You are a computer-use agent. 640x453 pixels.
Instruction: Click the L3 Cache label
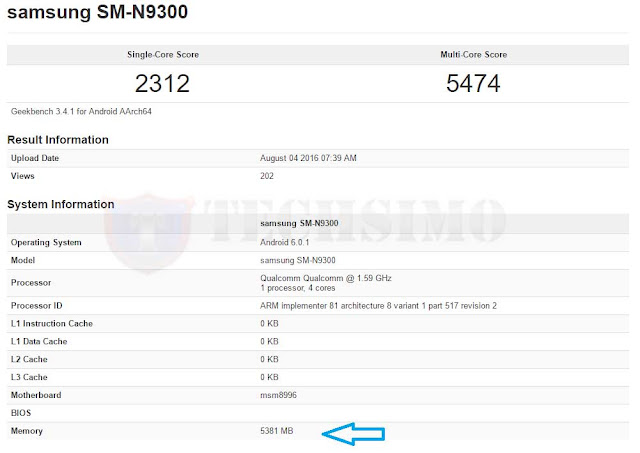coord(29,378)
